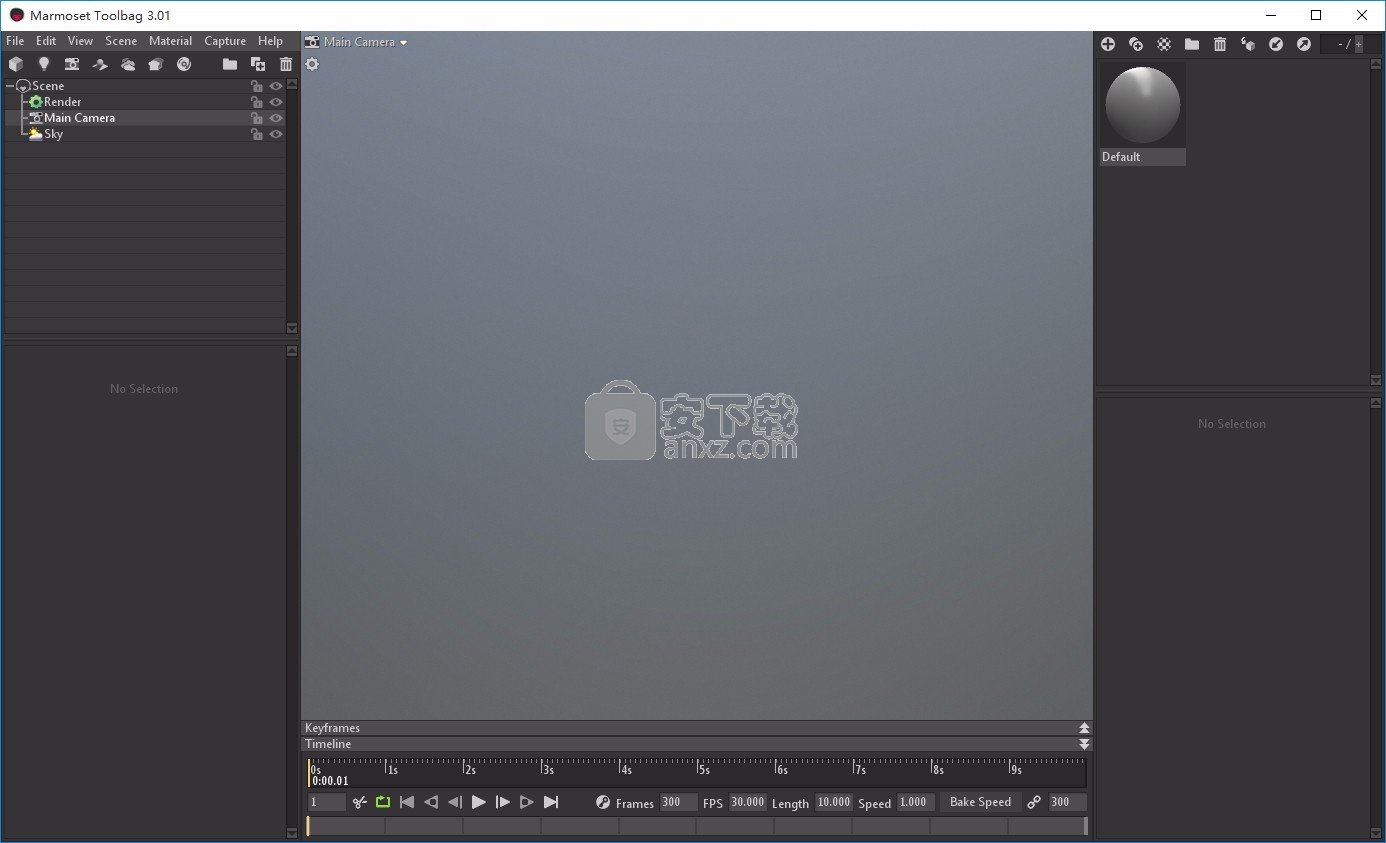Collapse the Scene tree node
Image resolution: width=1386 pixels, height=843 pixels.
click(10, 86)
